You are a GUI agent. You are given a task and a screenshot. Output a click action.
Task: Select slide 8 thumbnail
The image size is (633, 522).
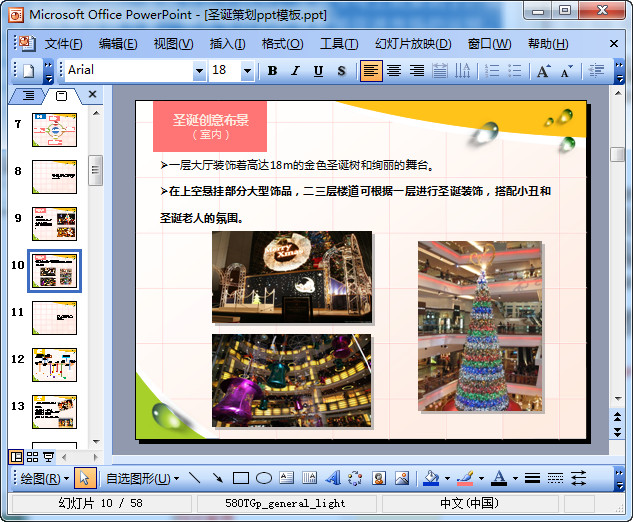point(54,177)
